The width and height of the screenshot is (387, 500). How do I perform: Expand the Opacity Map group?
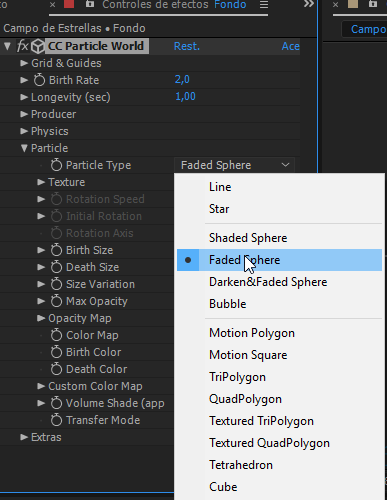coord(41,318)
